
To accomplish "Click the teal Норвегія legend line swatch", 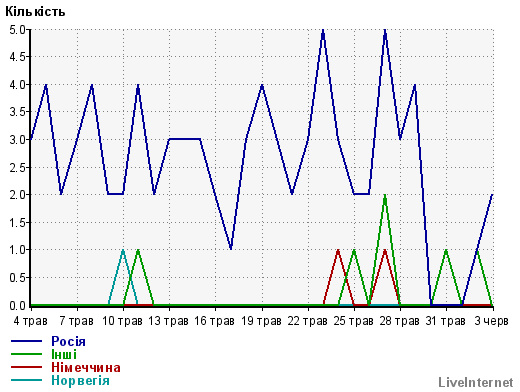I will [x=27, y=380].
